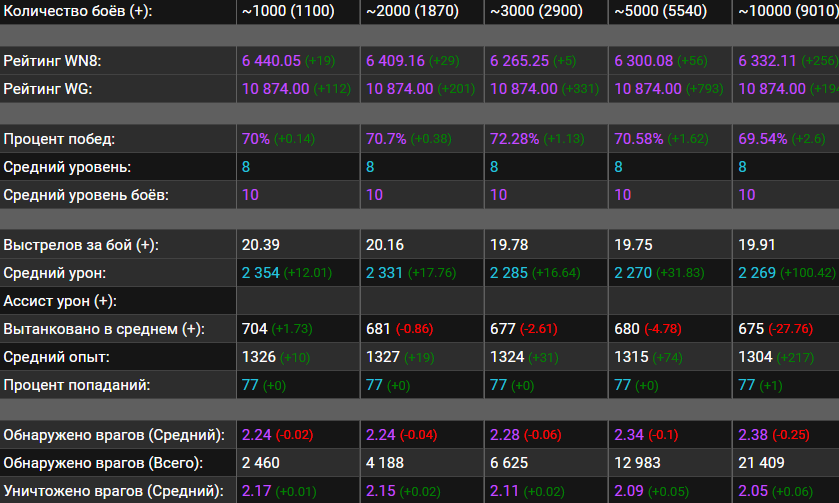Click total spotted "2 460"
This screenshot has height=503, width=839.
click(x=261, y=462)
